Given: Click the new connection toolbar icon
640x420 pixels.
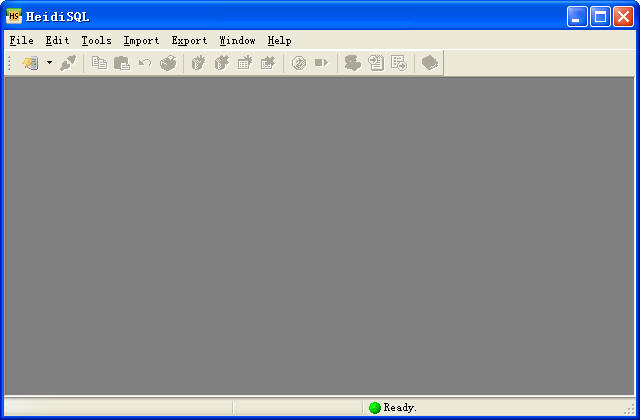Looking at the screenshot, I should click(30, 63).
